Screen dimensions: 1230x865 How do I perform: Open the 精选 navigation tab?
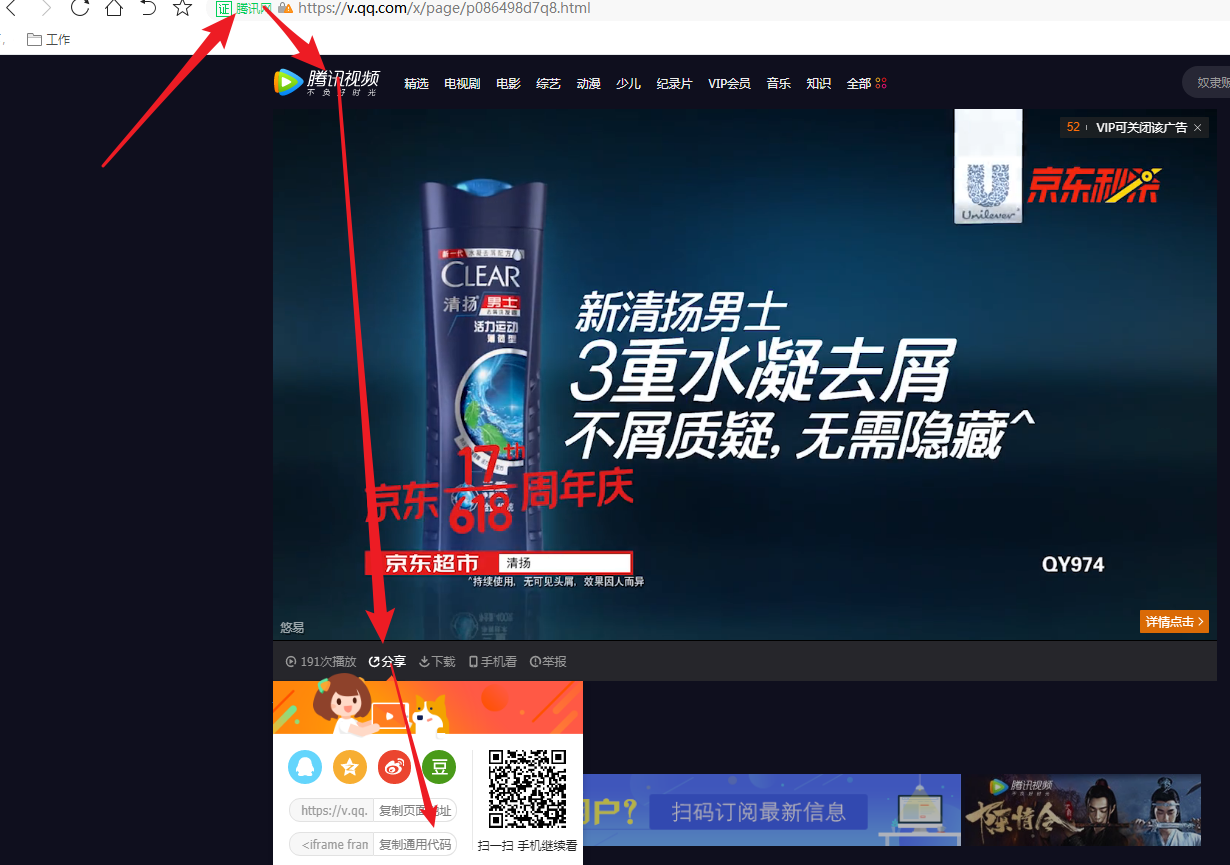(416, 84)
